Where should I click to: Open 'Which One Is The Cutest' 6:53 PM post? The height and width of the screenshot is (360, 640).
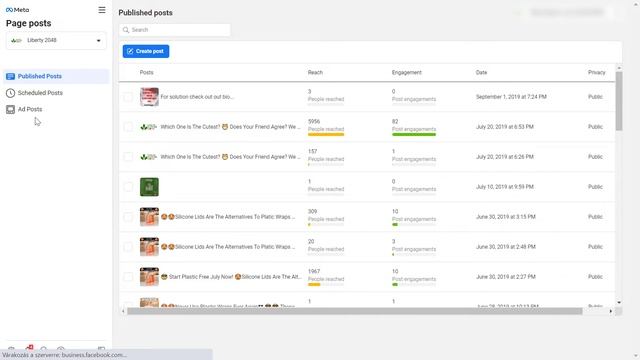coord(230,127)
